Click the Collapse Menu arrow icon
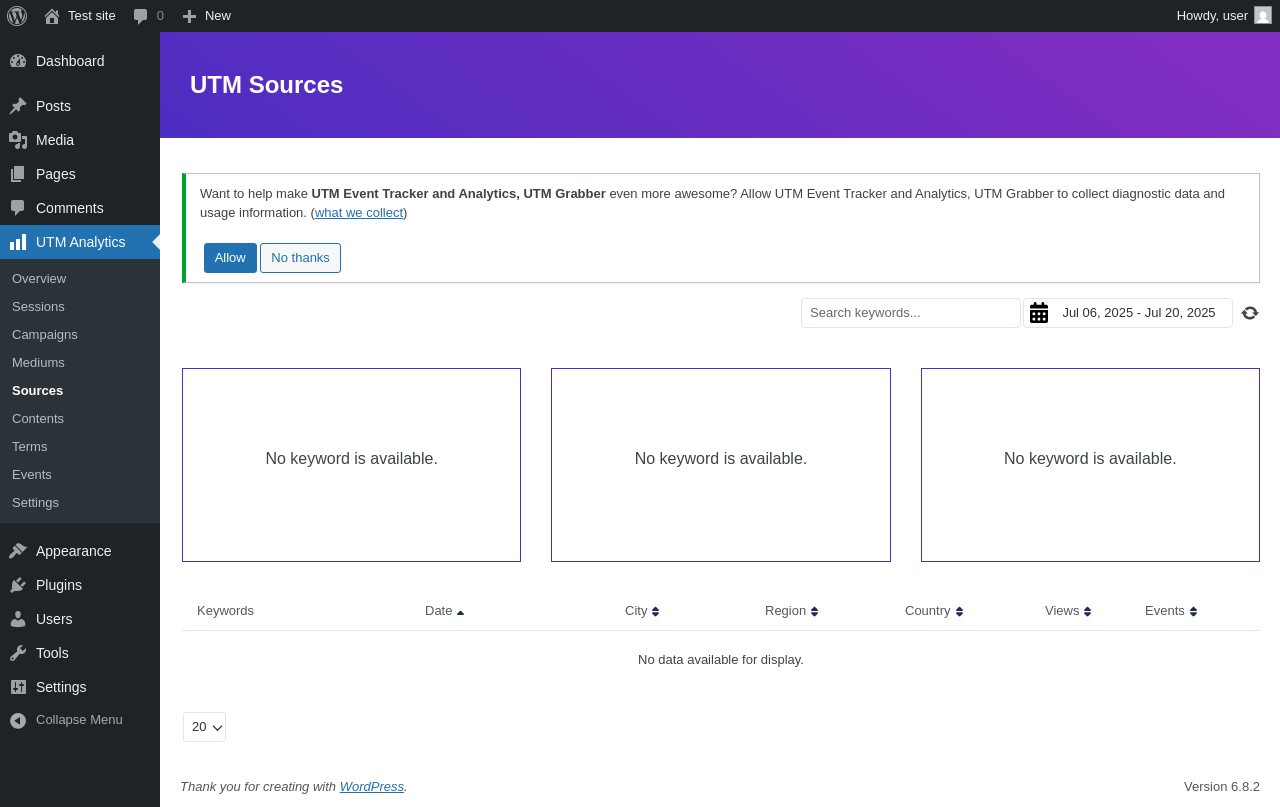1280x807 pixels. coord(18,720)
